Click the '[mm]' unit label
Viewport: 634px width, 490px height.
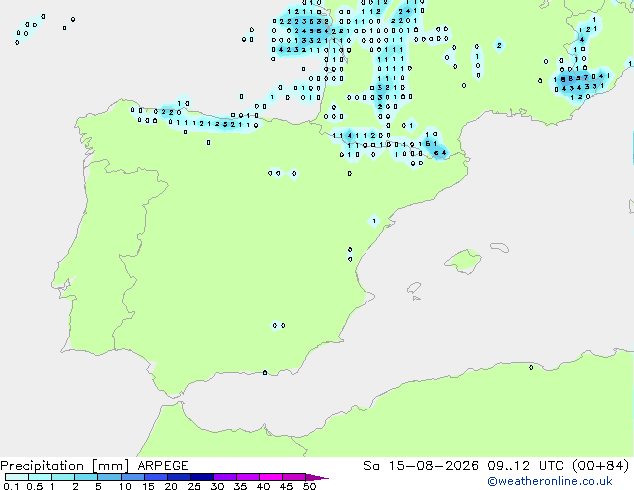(x=111, y=466)
